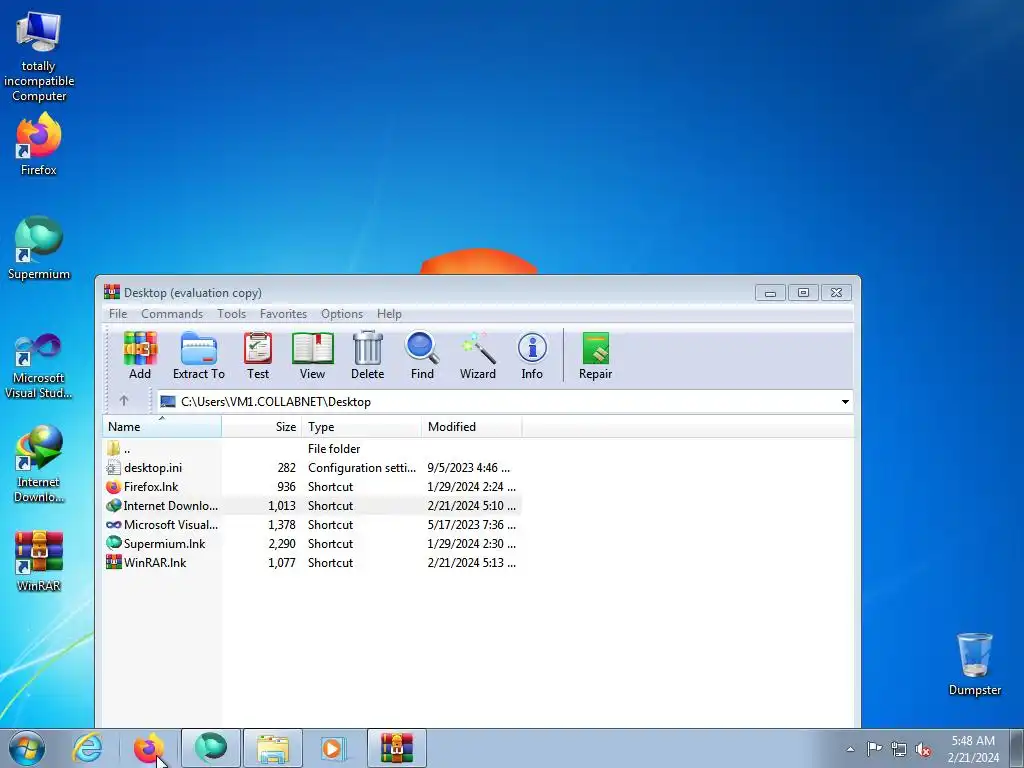Run the Test archive tool

pos(258,355)
